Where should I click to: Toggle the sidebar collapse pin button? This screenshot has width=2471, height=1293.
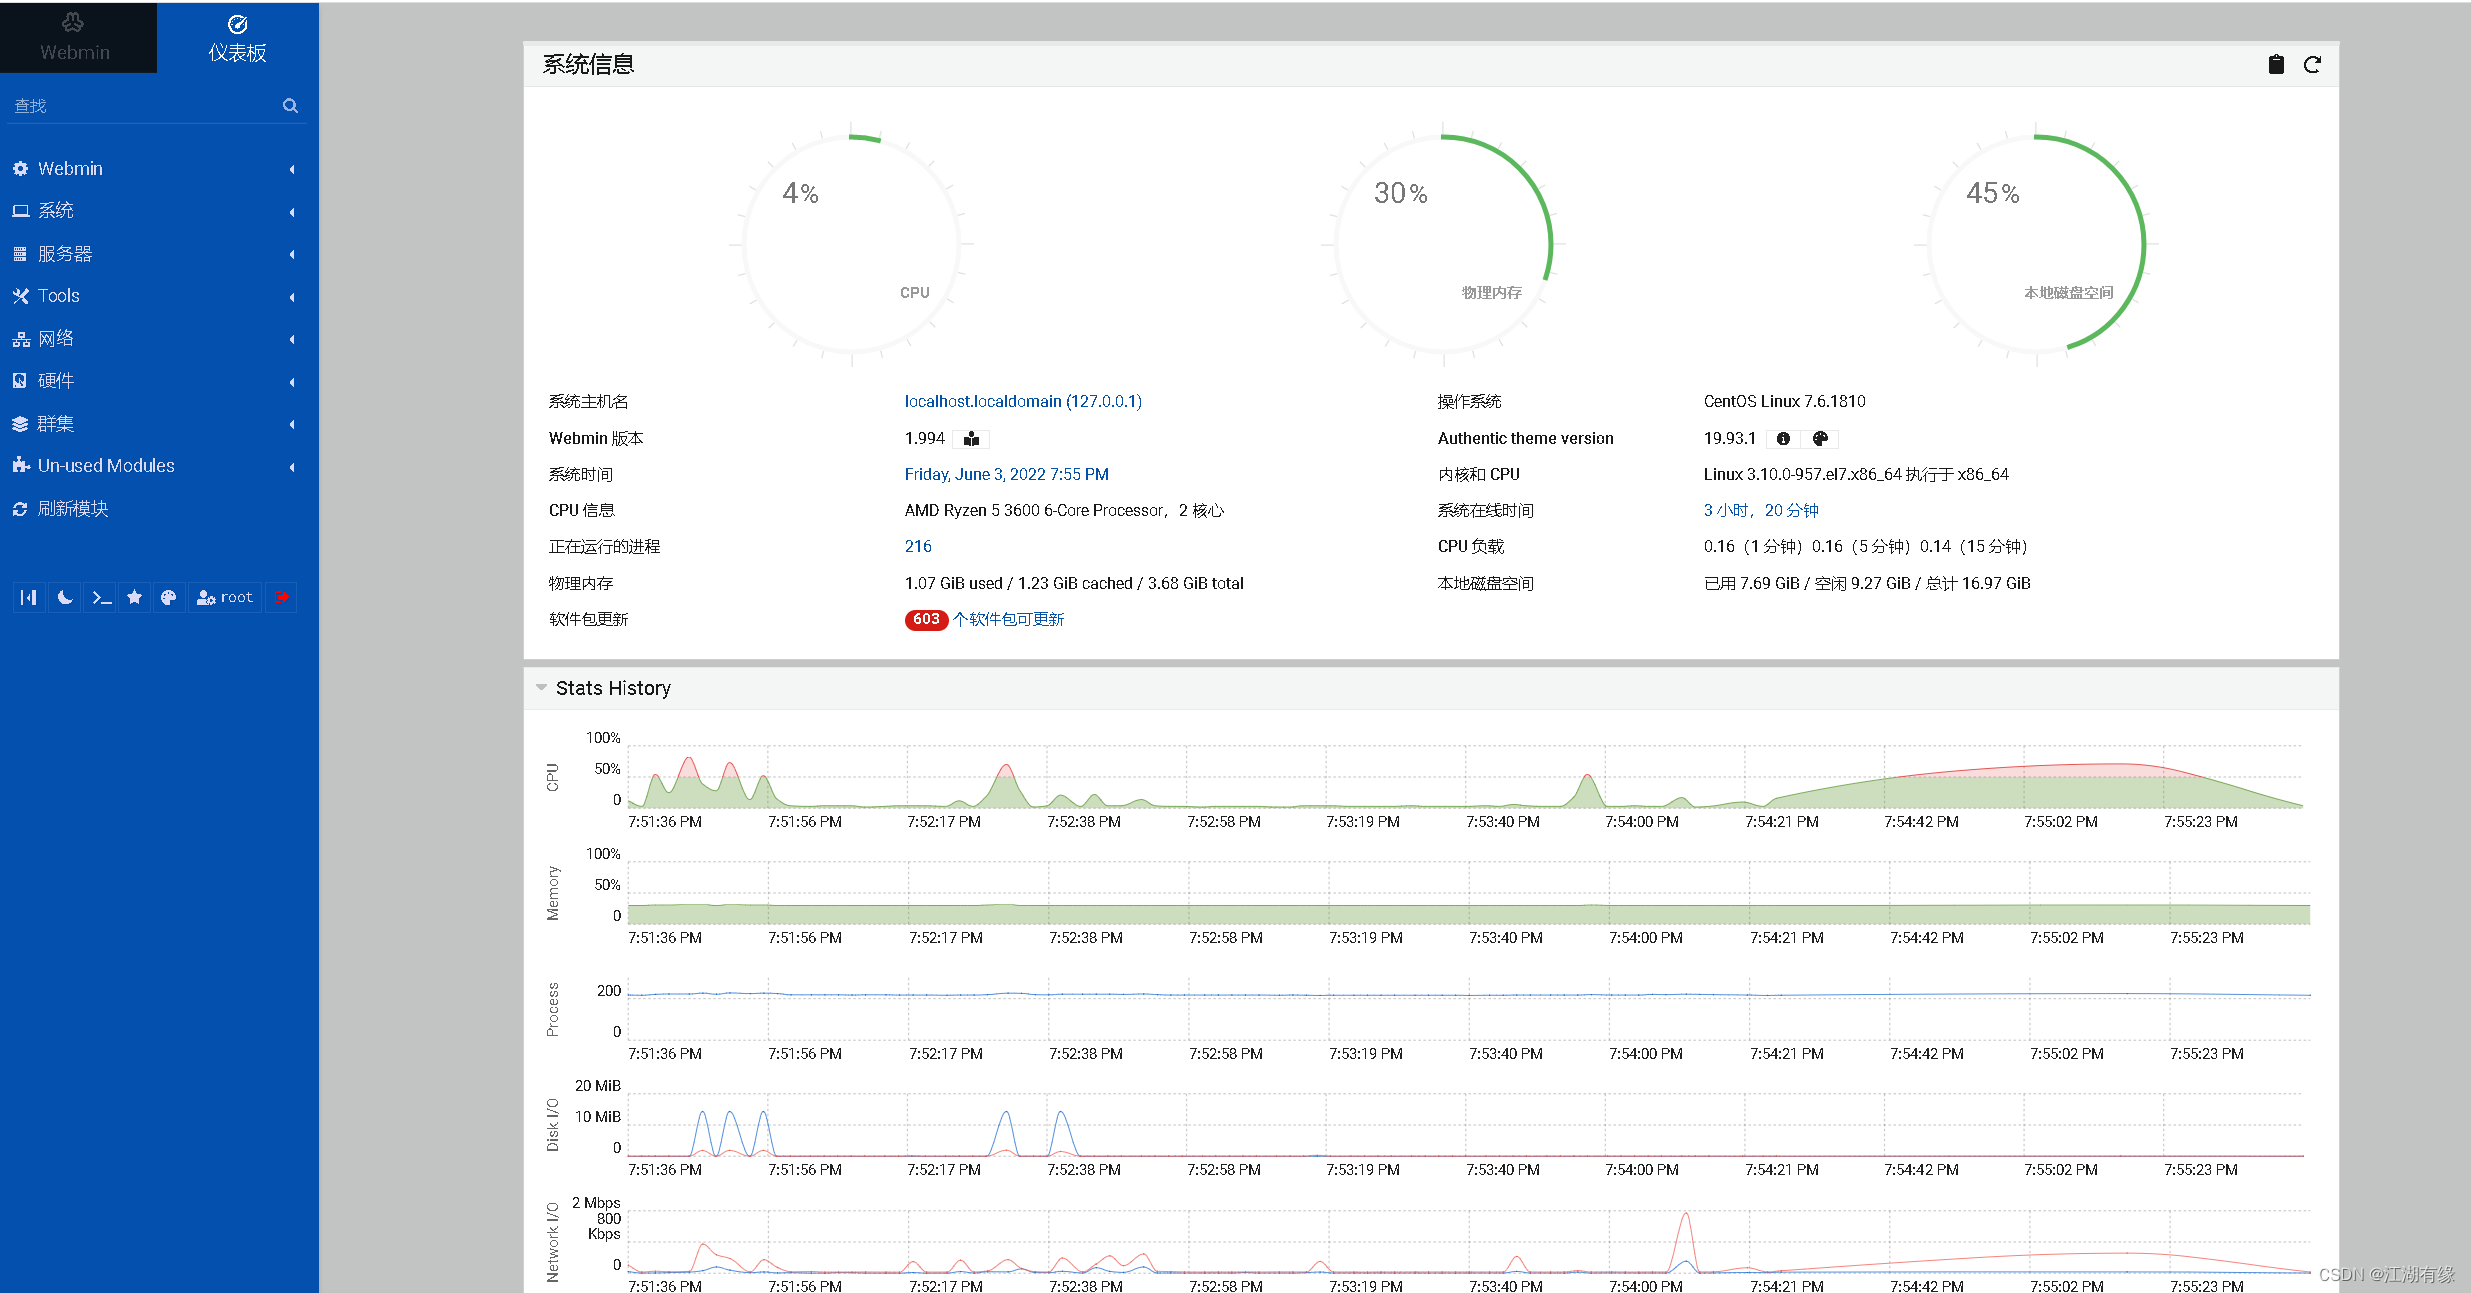tap(29, 597)
